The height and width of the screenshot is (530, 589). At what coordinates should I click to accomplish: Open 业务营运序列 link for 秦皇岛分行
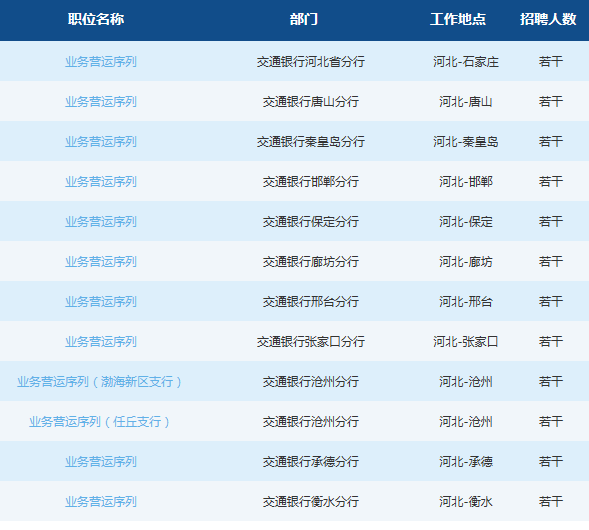pyautogui.click(x=101, y=142)
